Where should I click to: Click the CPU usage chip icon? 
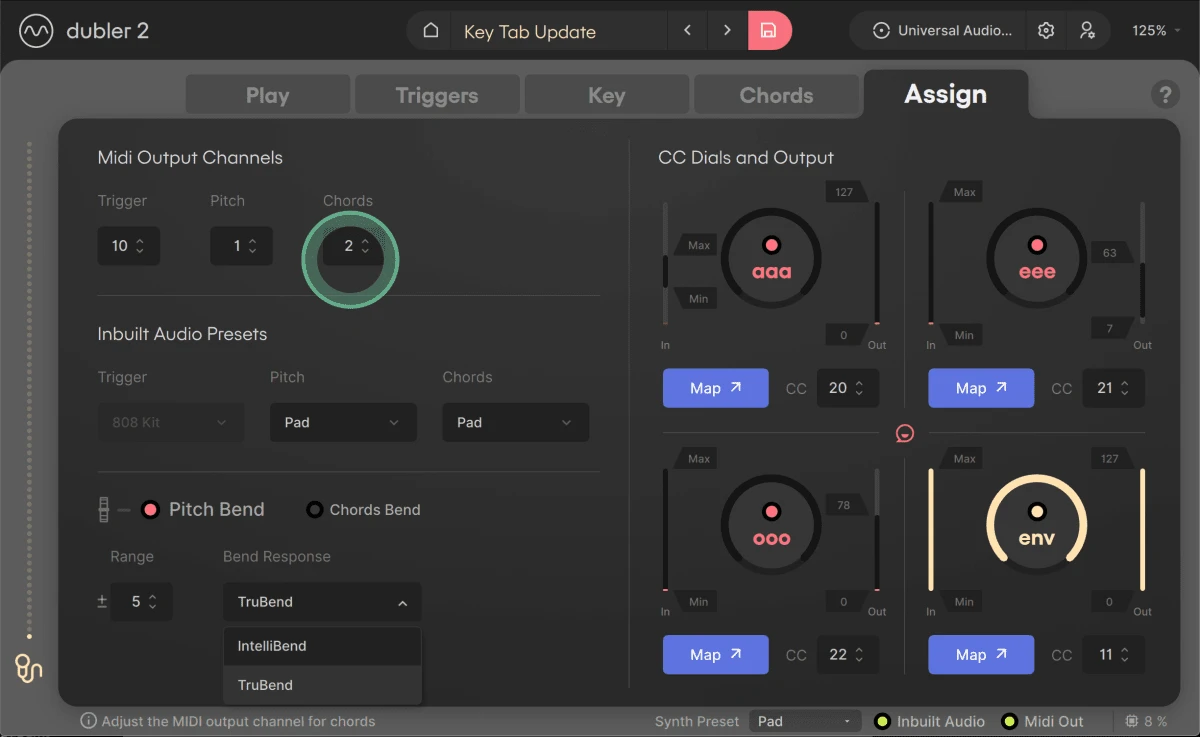pyautogui.click(x=1132, y=721)
